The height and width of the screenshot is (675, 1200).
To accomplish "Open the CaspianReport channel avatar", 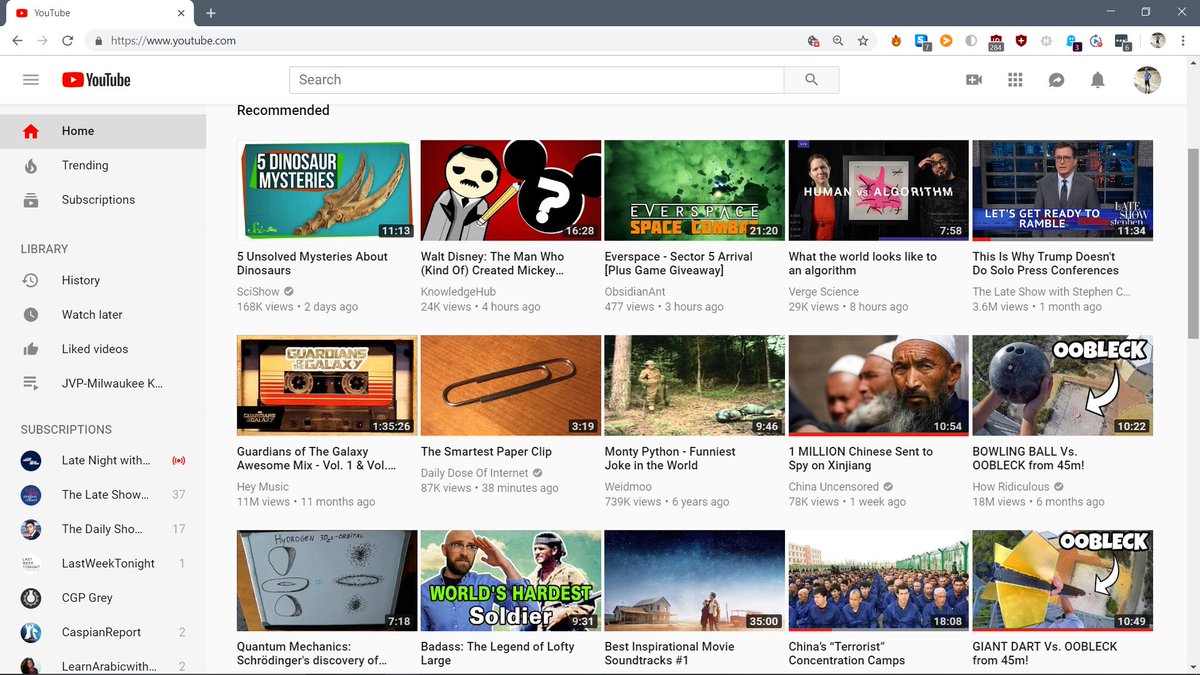I will click(31, 632).
